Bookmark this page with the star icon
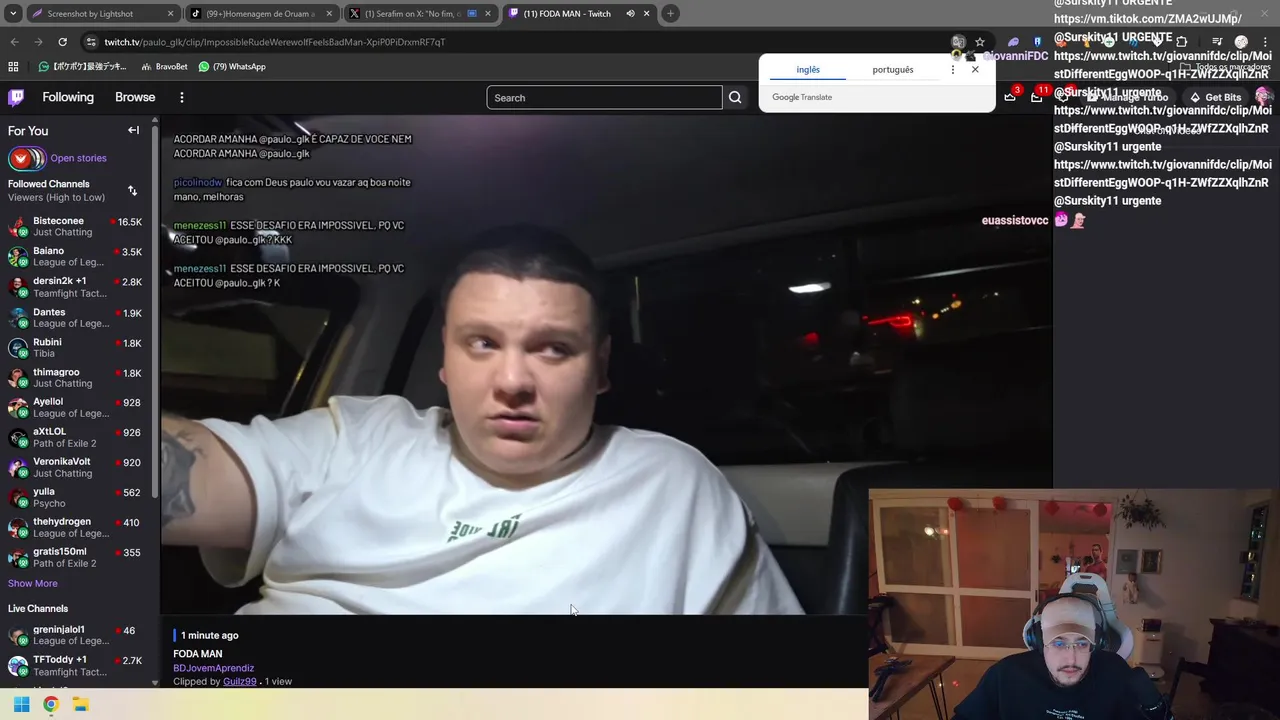Viewport: 1280px width, 720px height. pyautogui.click(x=980, y=42)
